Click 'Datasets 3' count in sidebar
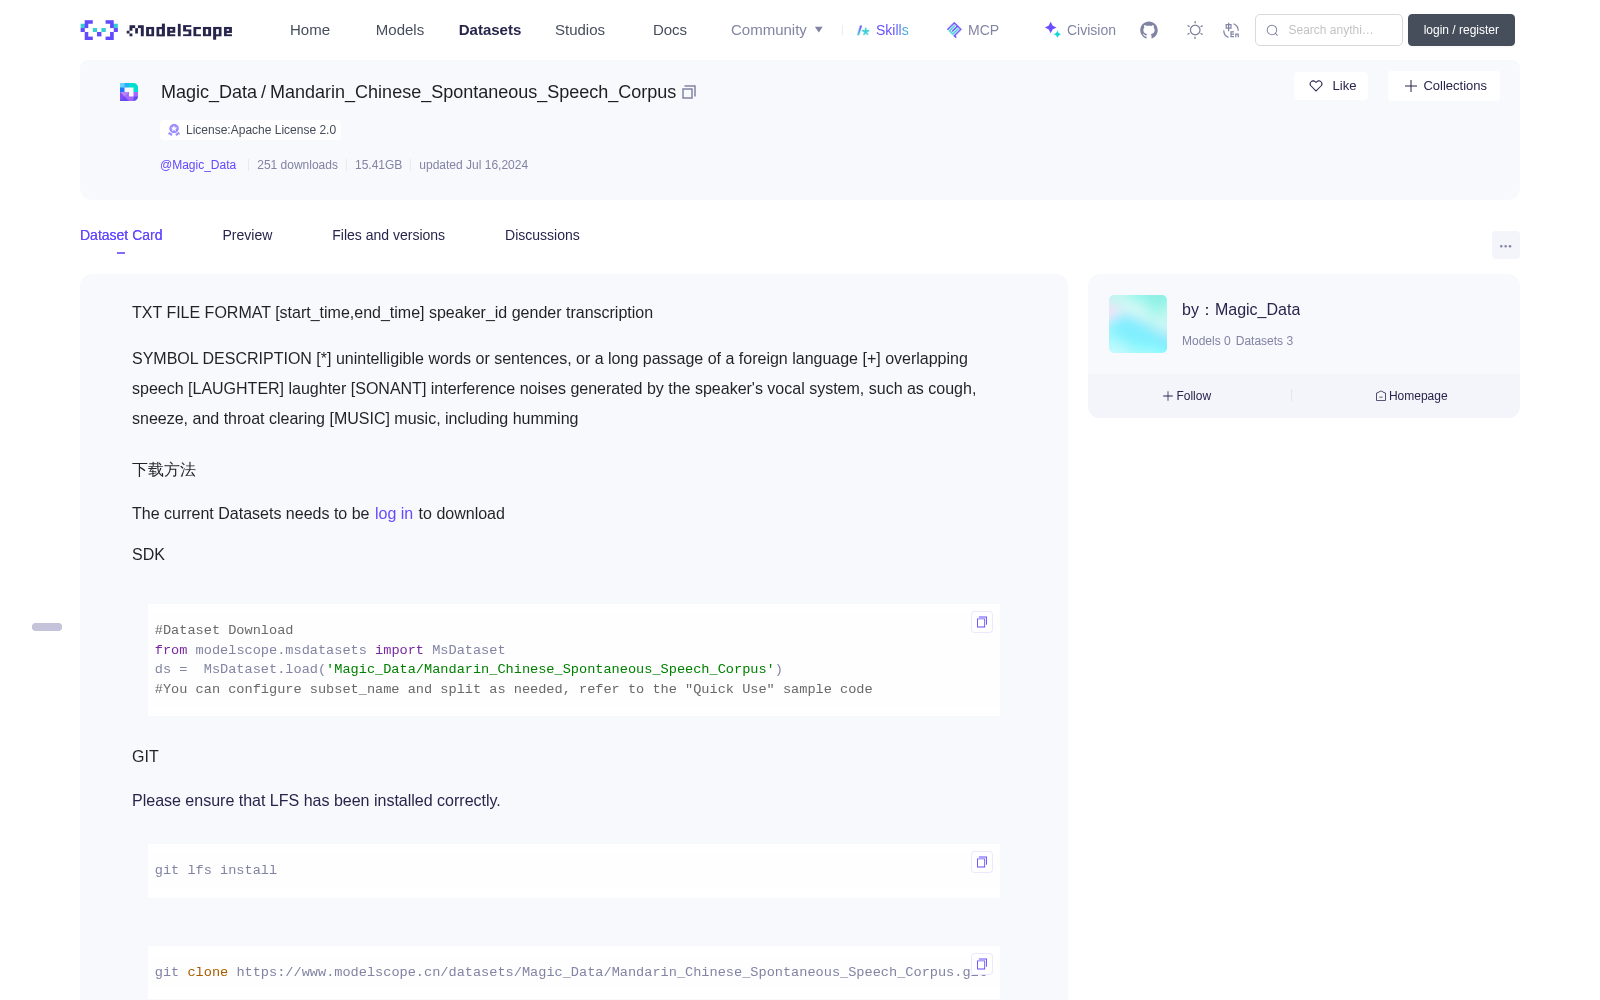The width and height of the screenshot is (1600, 1000). pyautogui.click(x=1264, y=341)
